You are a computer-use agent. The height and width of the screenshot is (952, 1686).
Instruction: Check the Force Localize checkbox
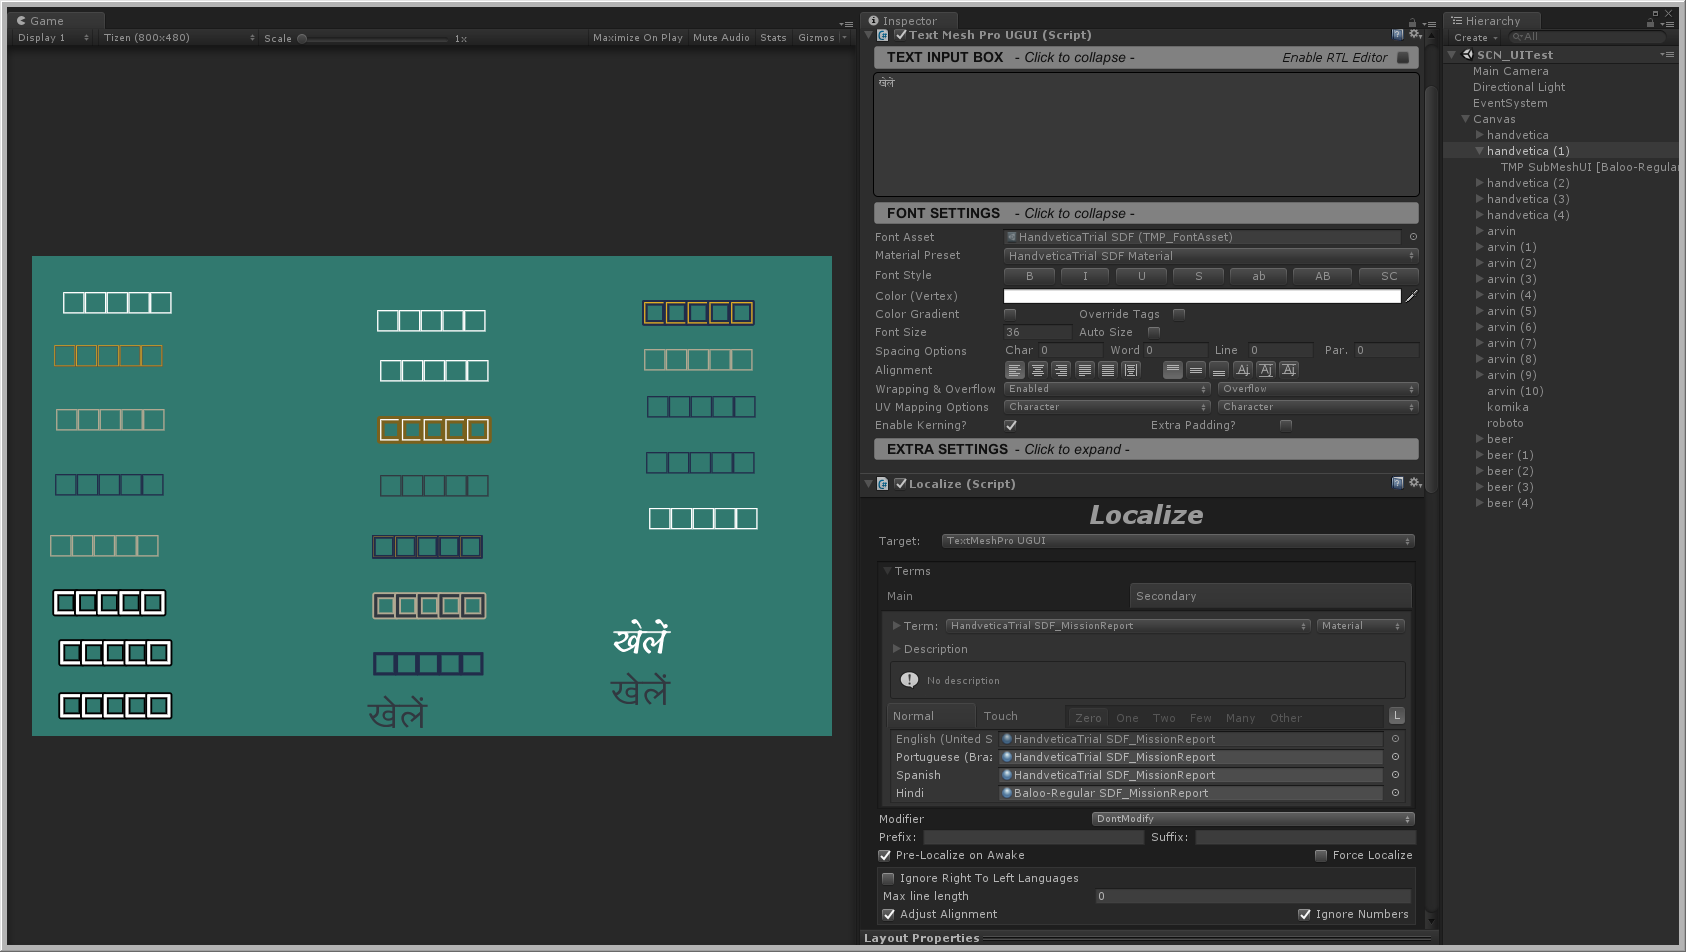(x=1321, y=855)
